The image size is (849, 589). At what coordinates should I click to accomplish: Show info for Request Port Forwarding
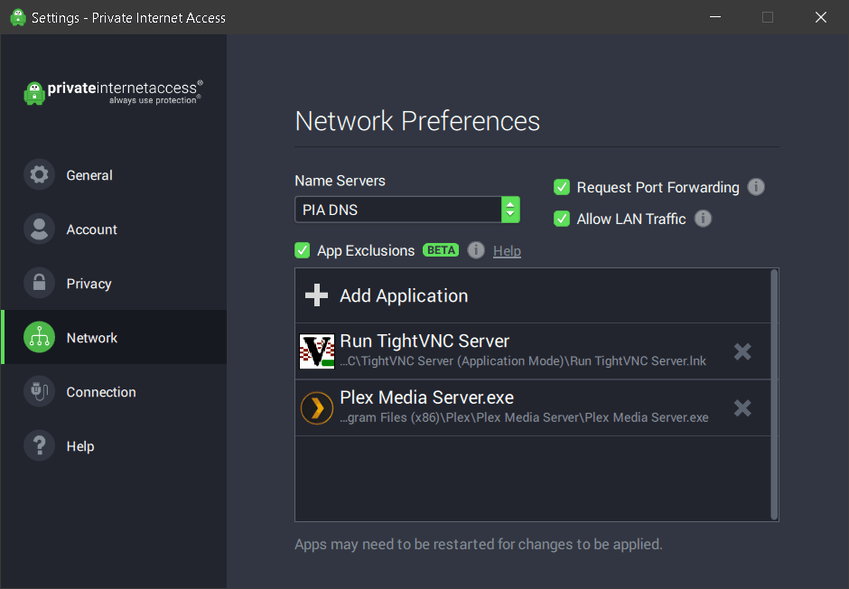tap(757, 187)
